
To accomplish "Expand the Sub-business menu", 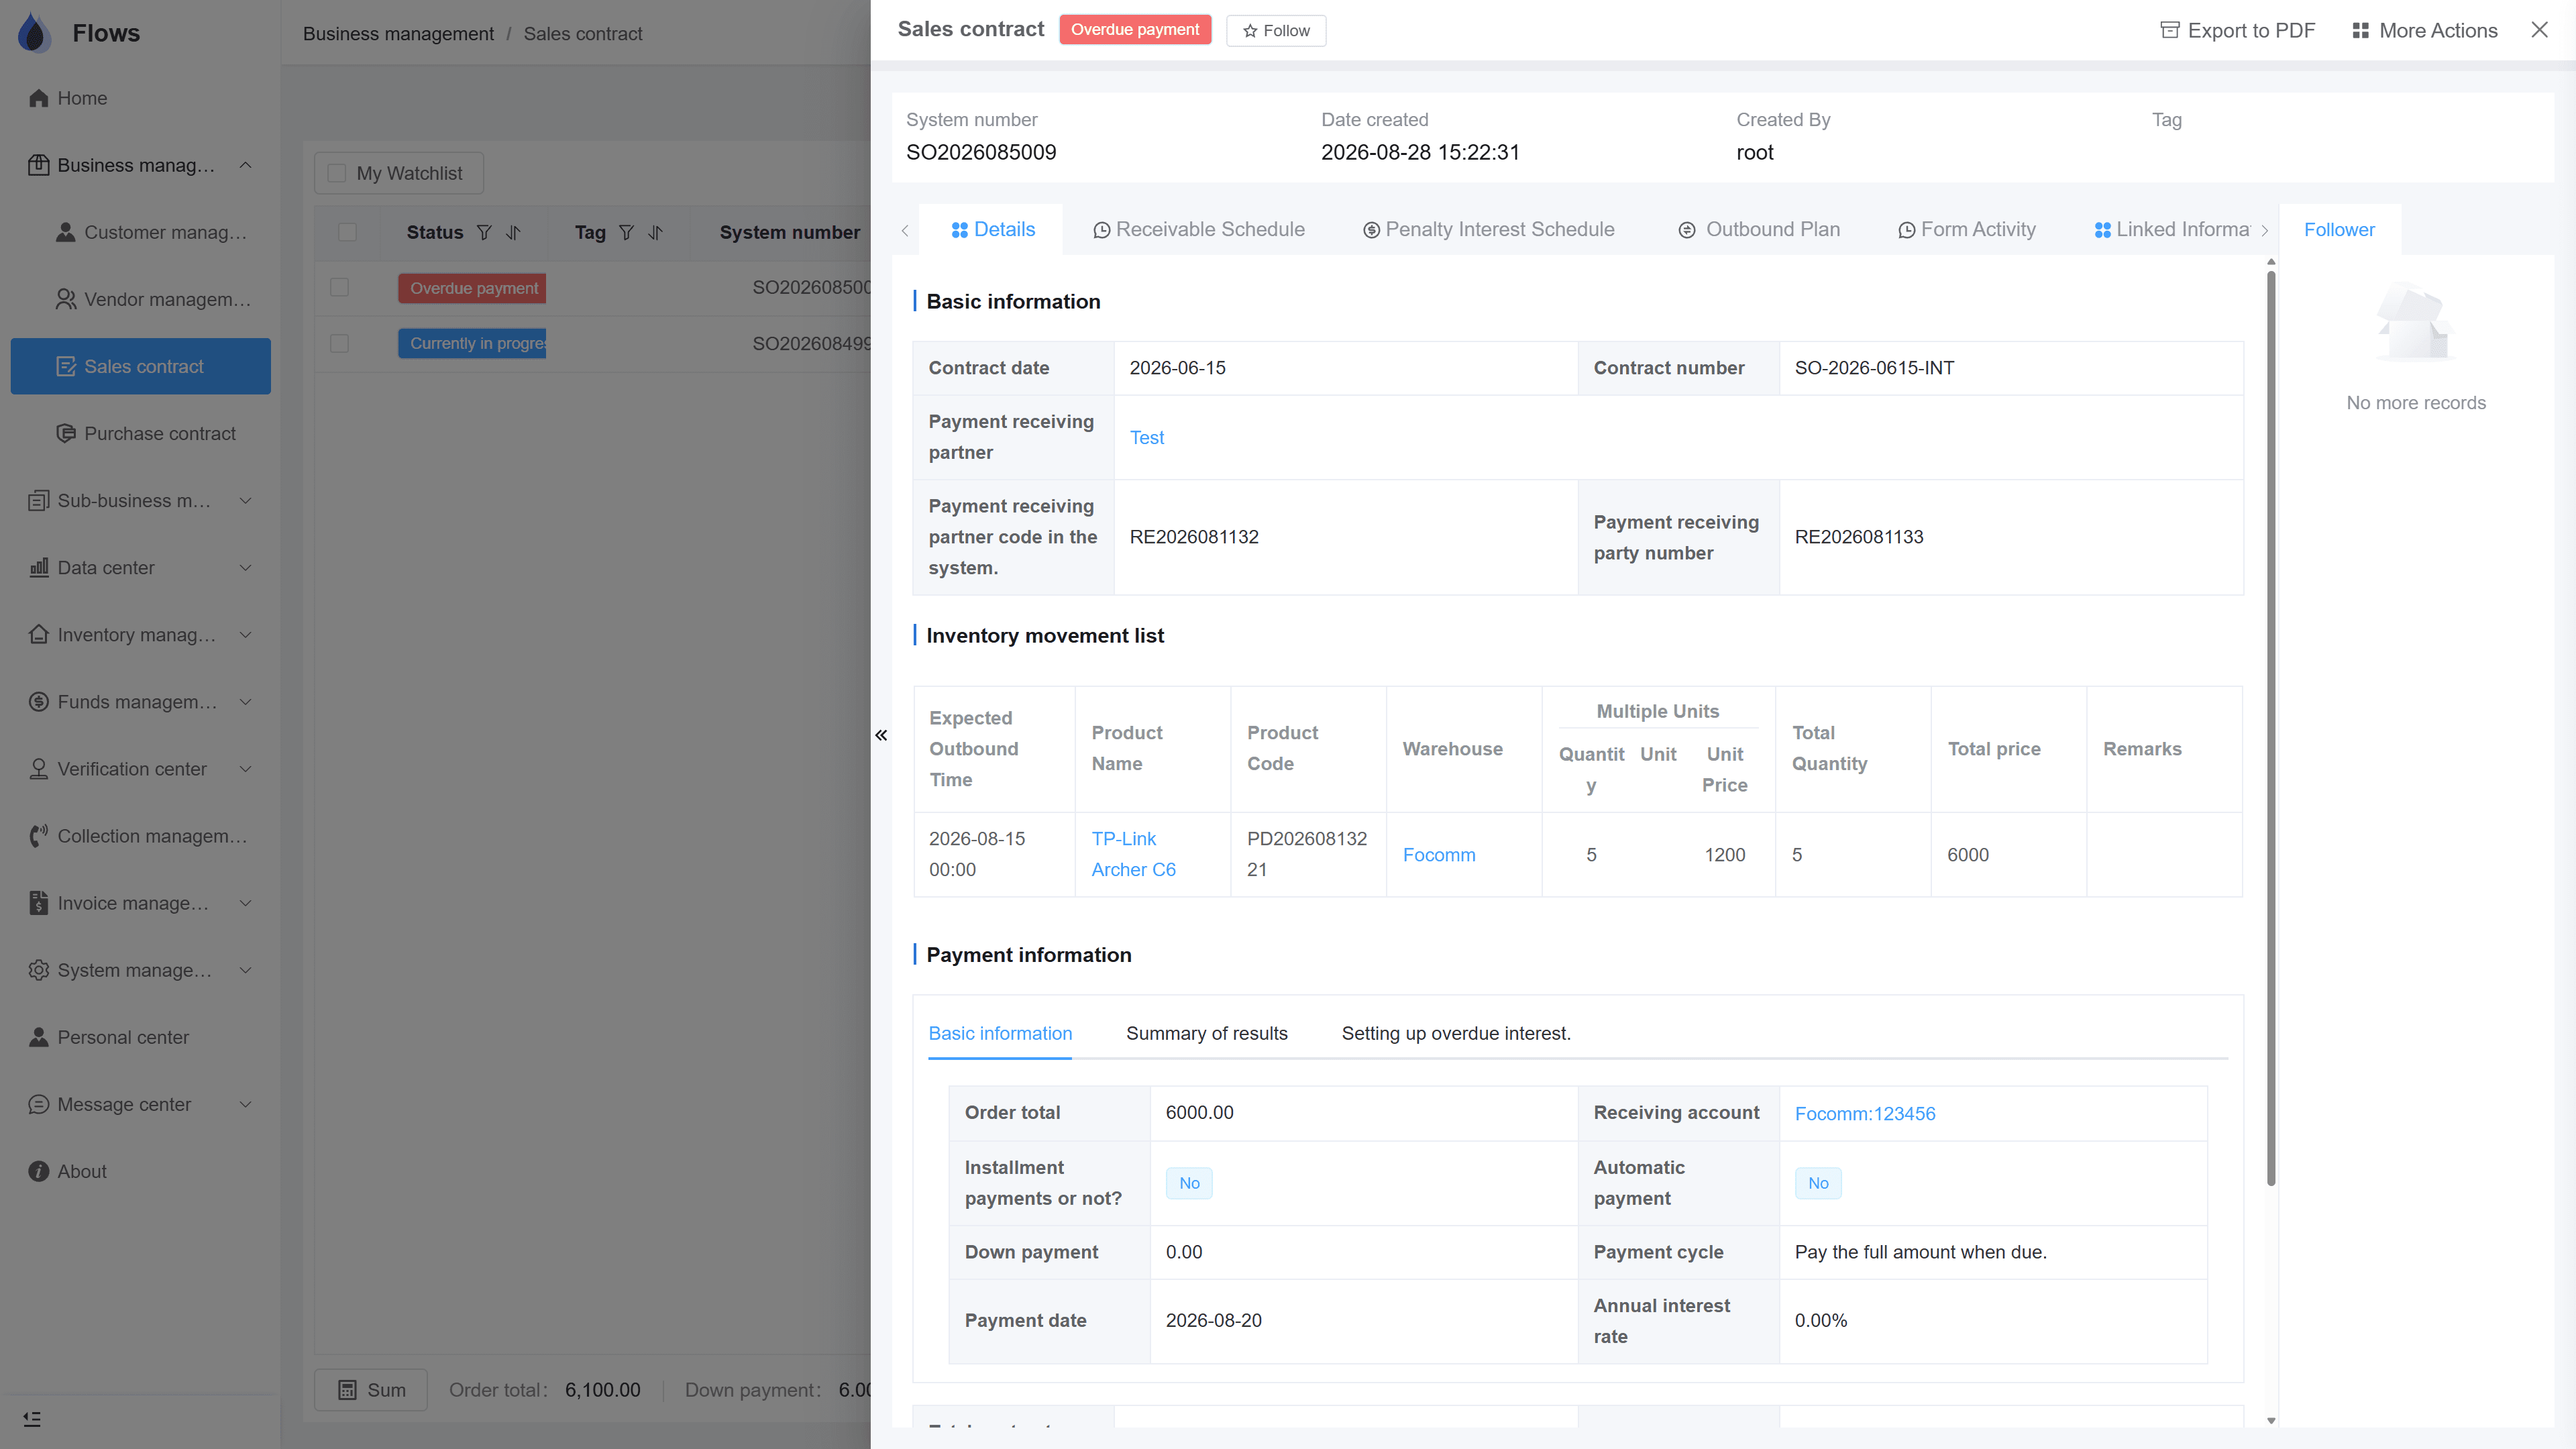I will tap(245, 500).
